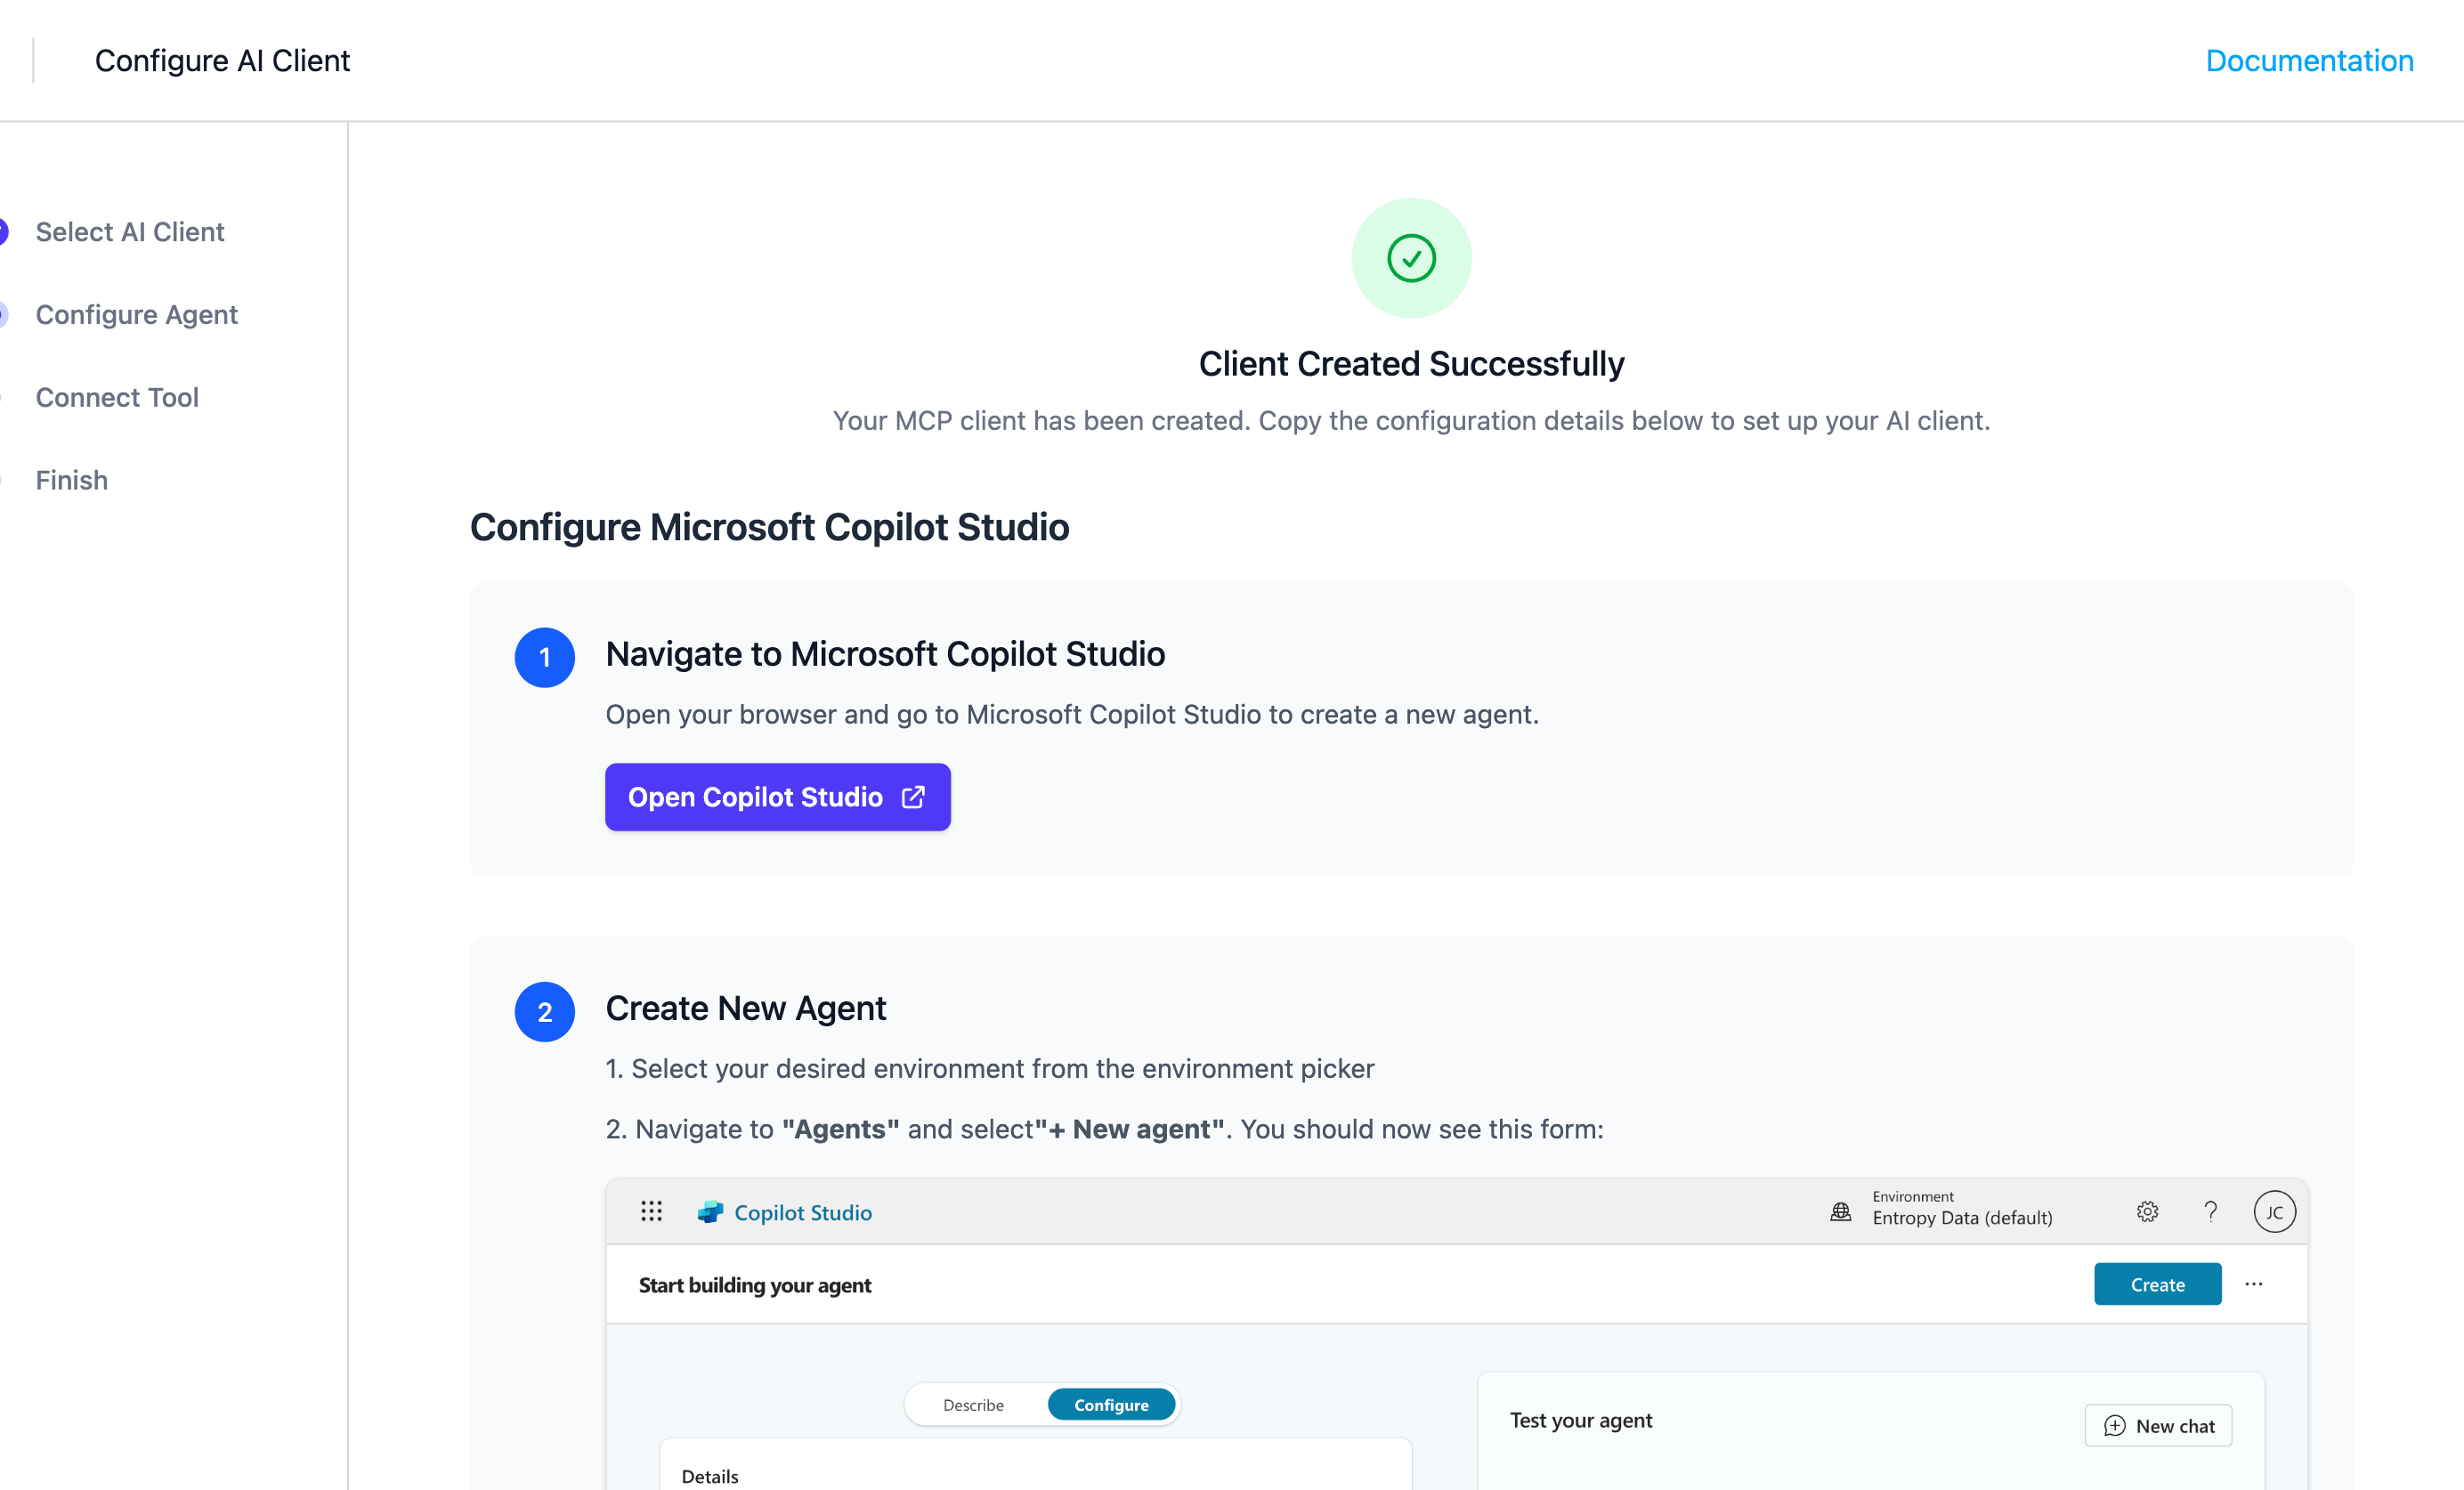2464x1490 pixels.
Task: Click the green success checkmark icon
Action: pyautogui.click(x=1411, y=258)
